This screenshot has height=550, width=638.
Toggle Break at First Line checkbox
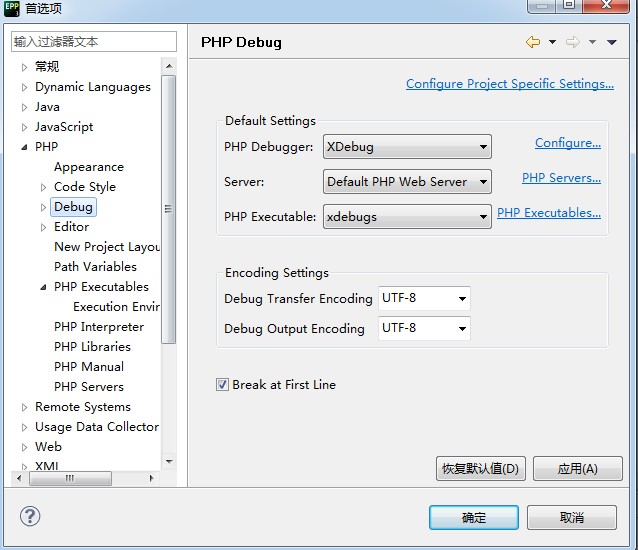point(222,384)
